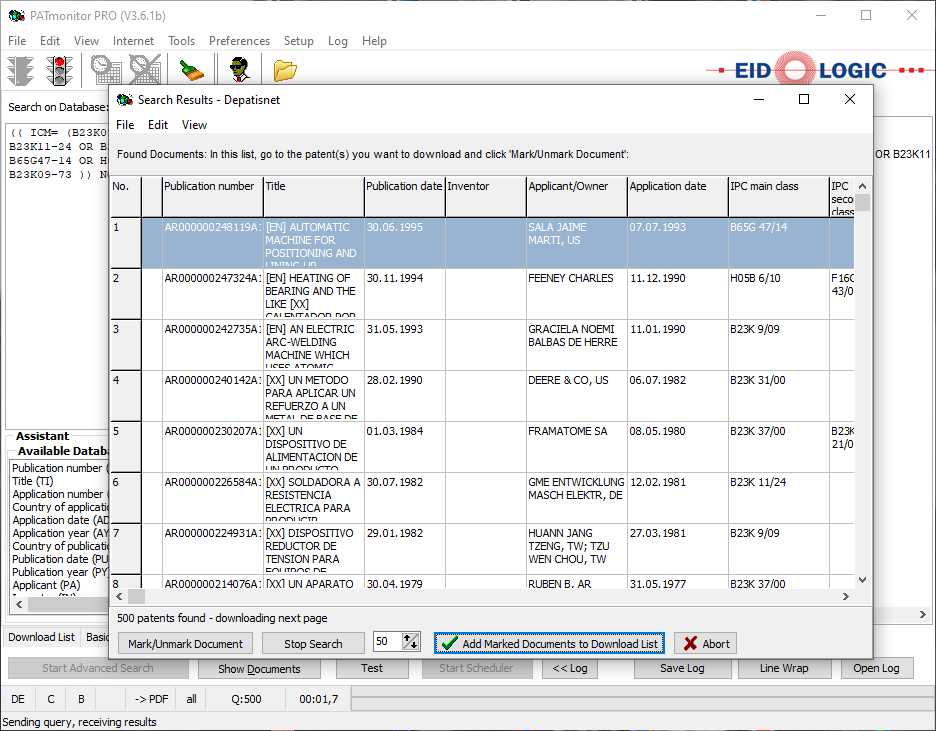The height and width of the screenshot is (731, 936).
Task: Click the Application date column header
Action: tap(678, 196)
